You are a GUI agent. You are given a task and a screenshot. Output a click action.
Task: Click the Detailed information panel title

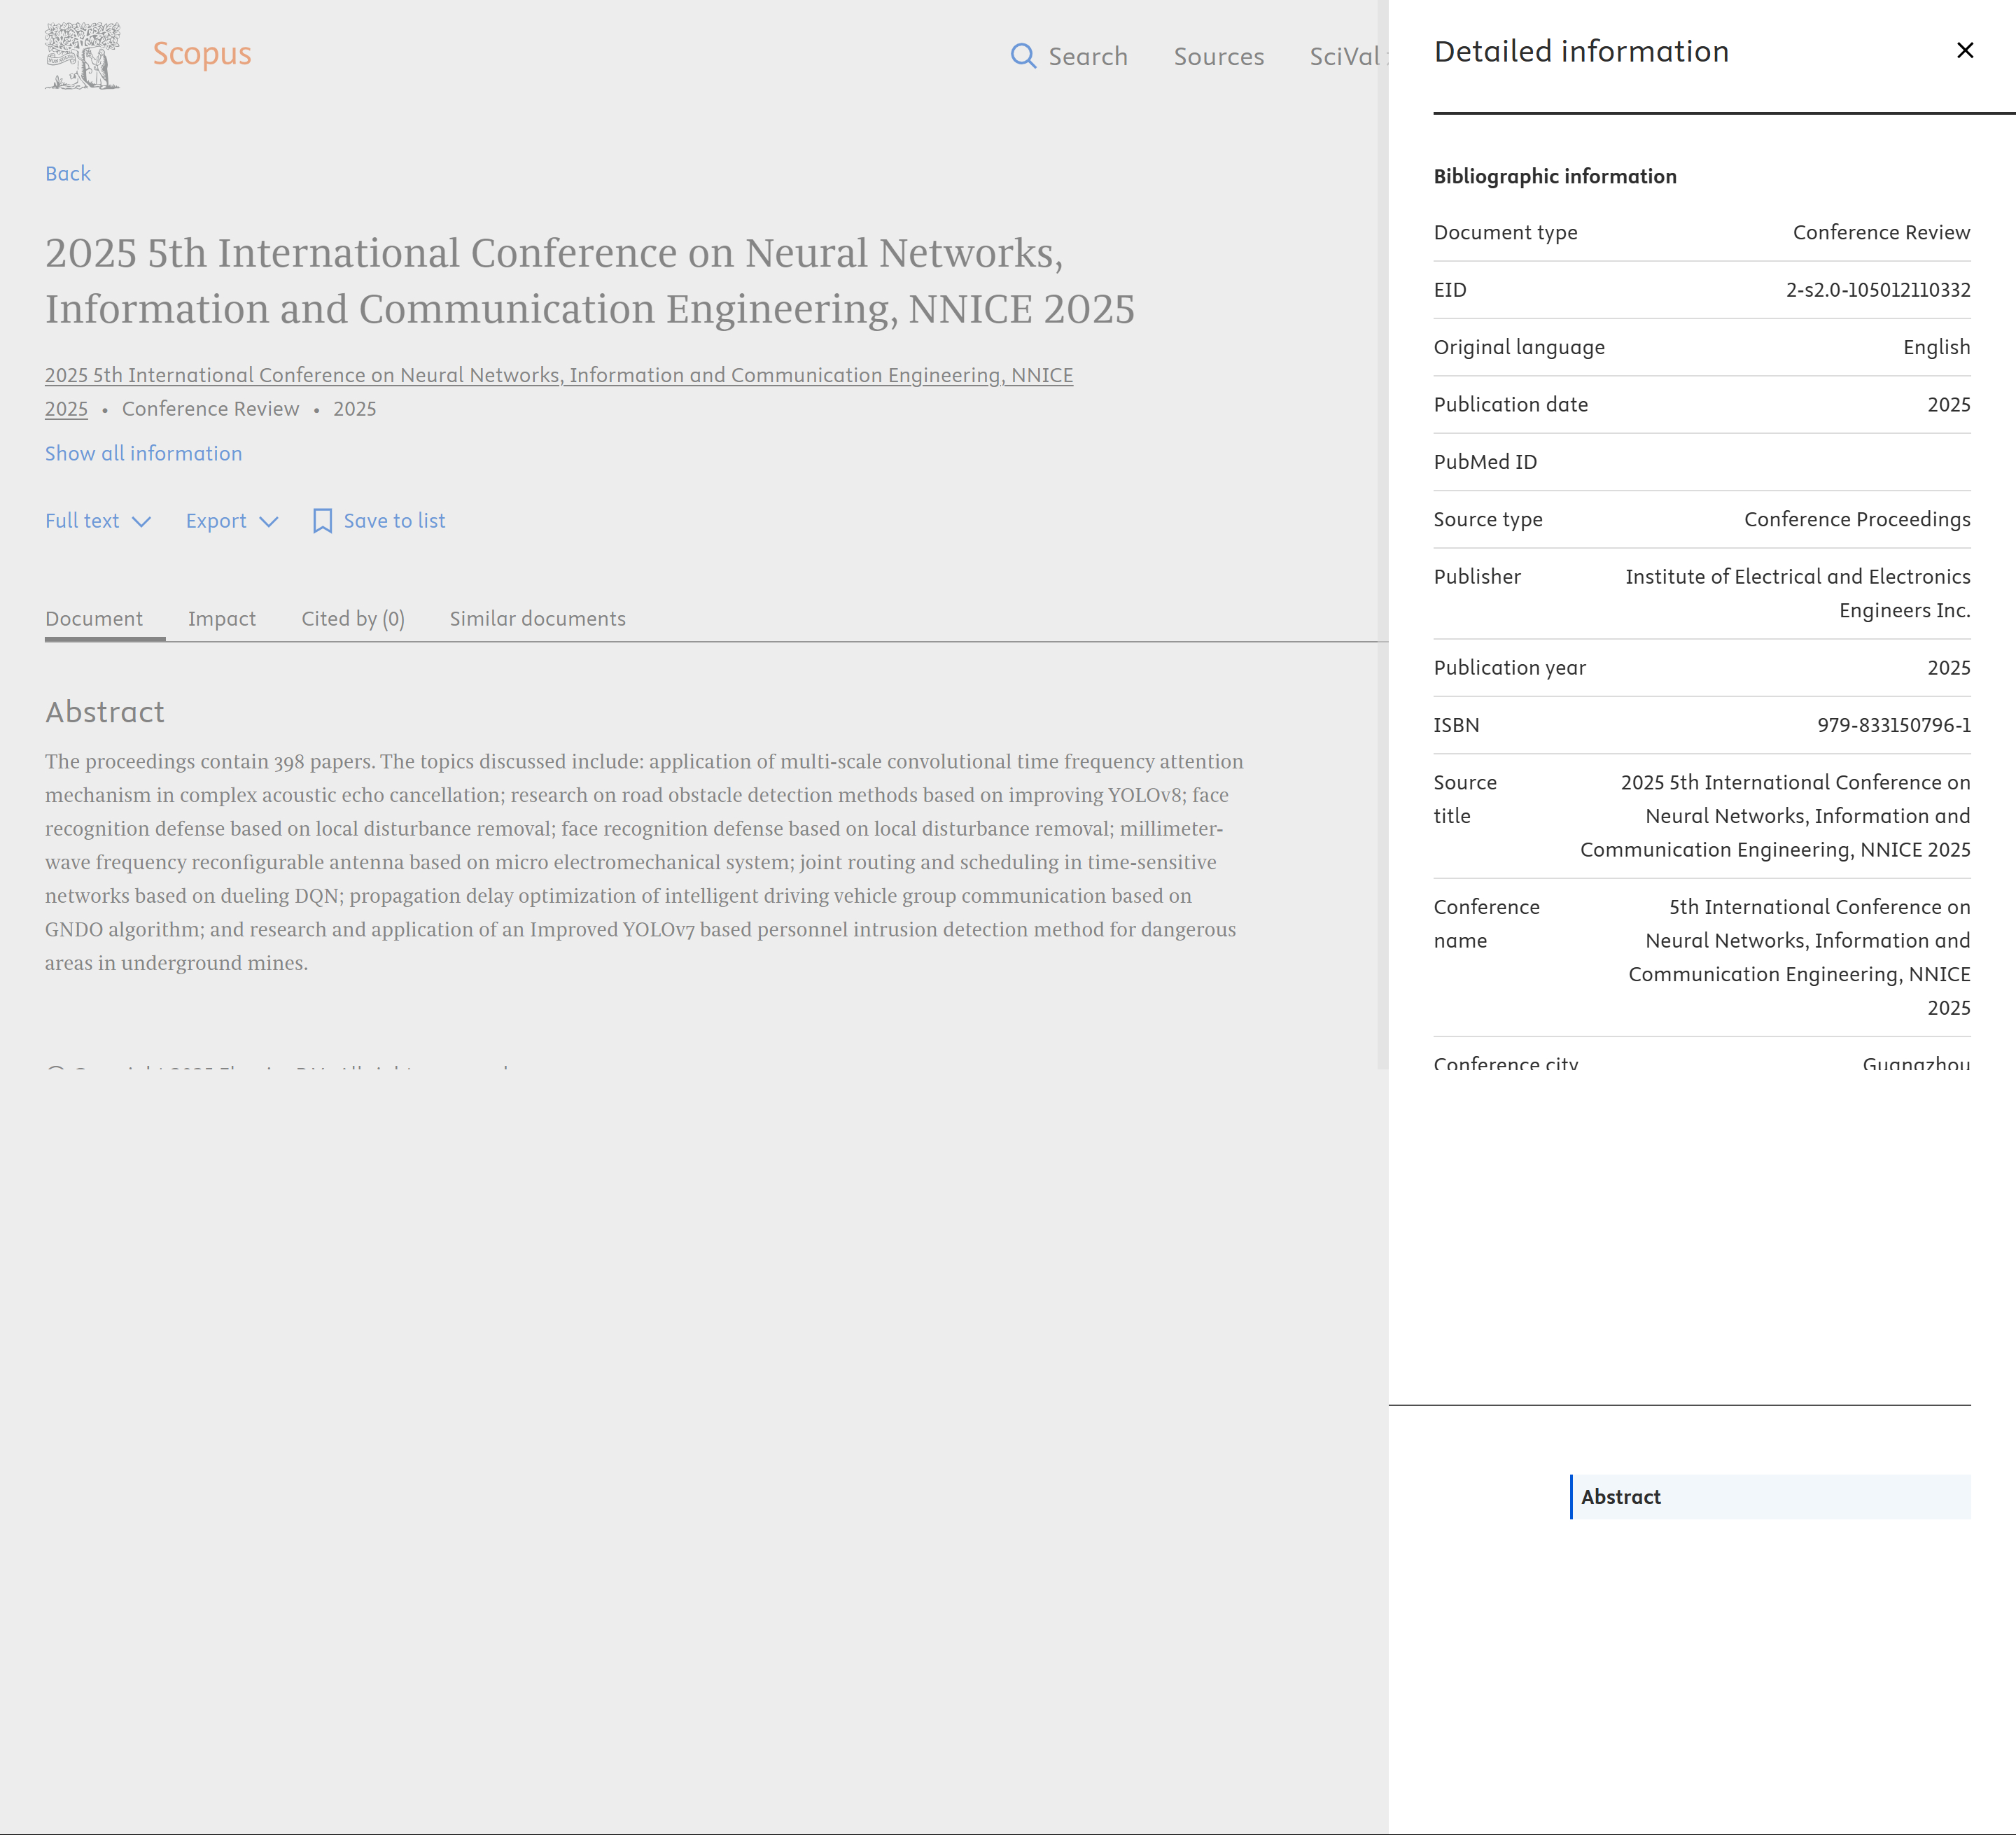click(1581, 52)
